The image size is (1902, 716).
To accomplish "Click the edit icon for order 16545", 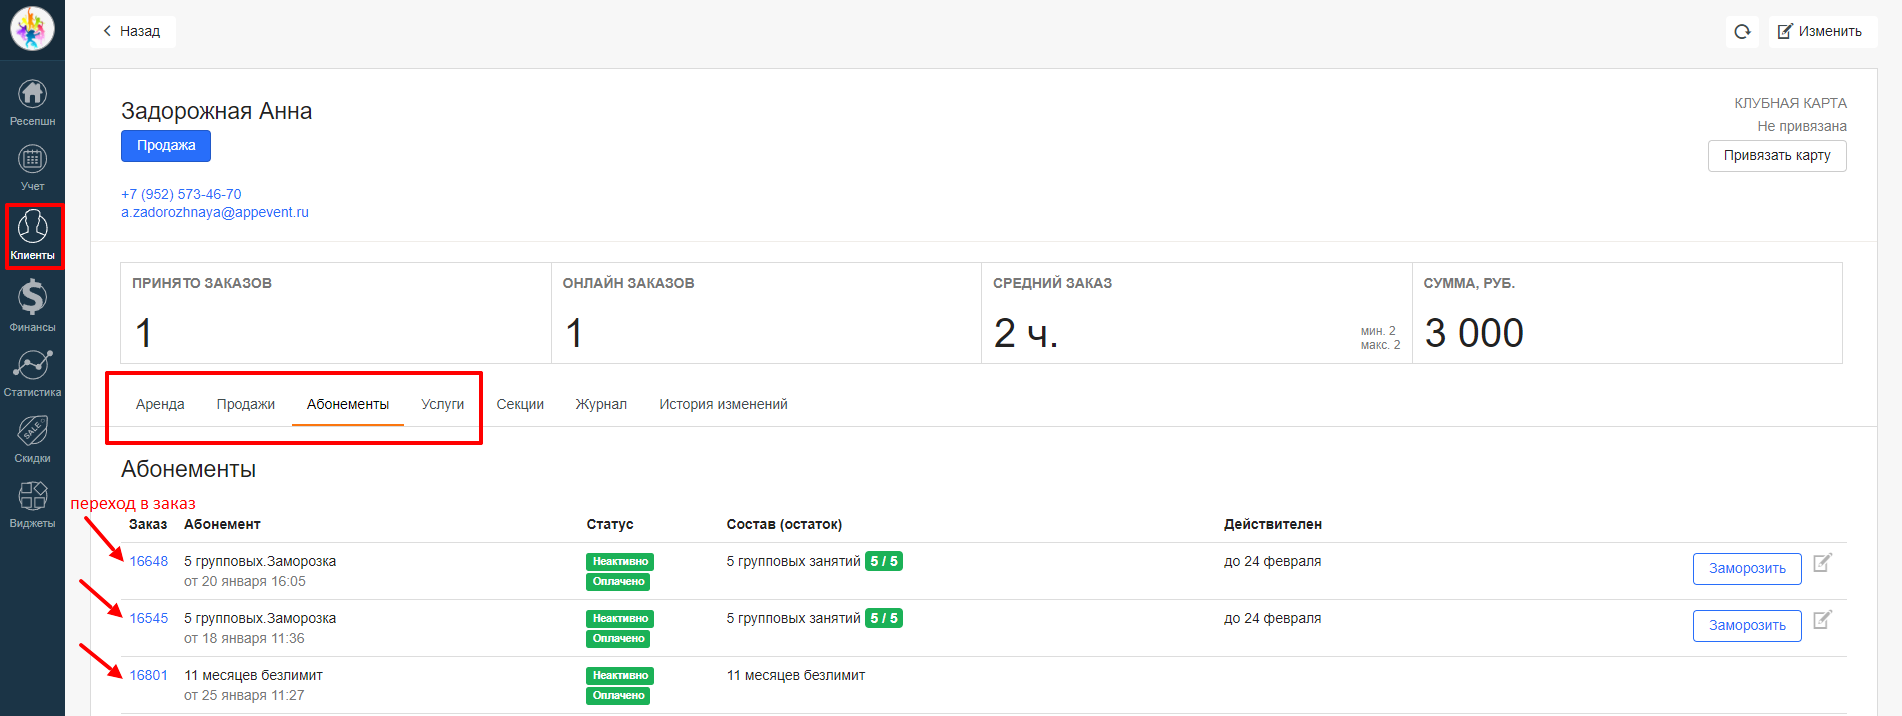I will (x=1822, y=620).
